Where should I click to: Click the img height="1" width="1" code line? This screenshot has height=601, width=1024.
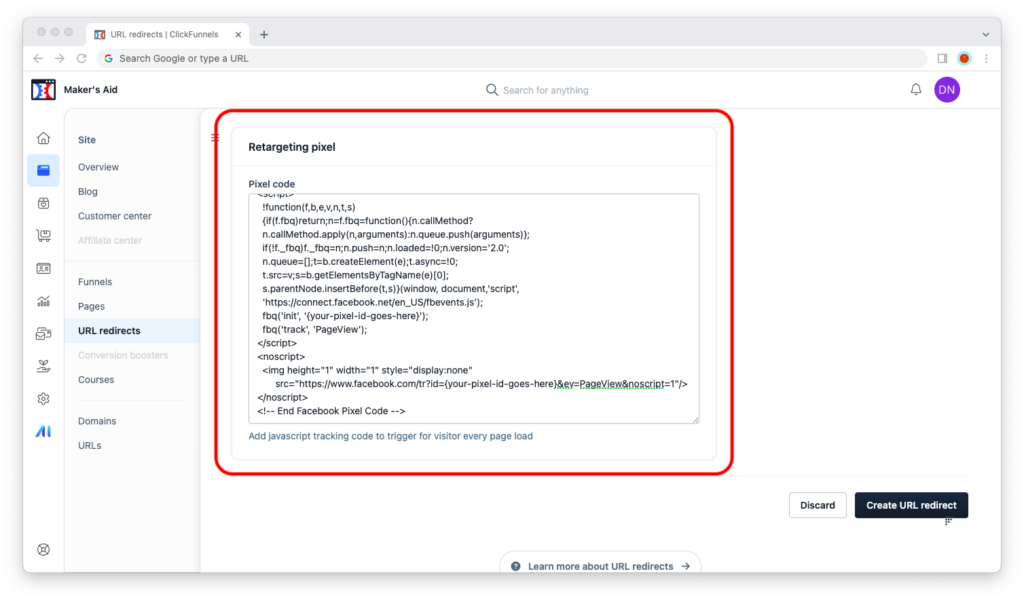click(367, 370)
